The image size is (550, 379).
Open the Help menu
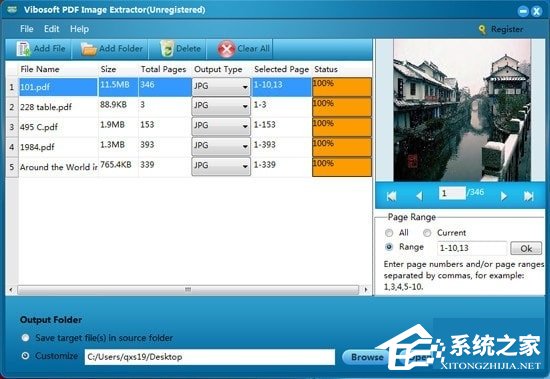pyautogui.click(x=79, y=29)
